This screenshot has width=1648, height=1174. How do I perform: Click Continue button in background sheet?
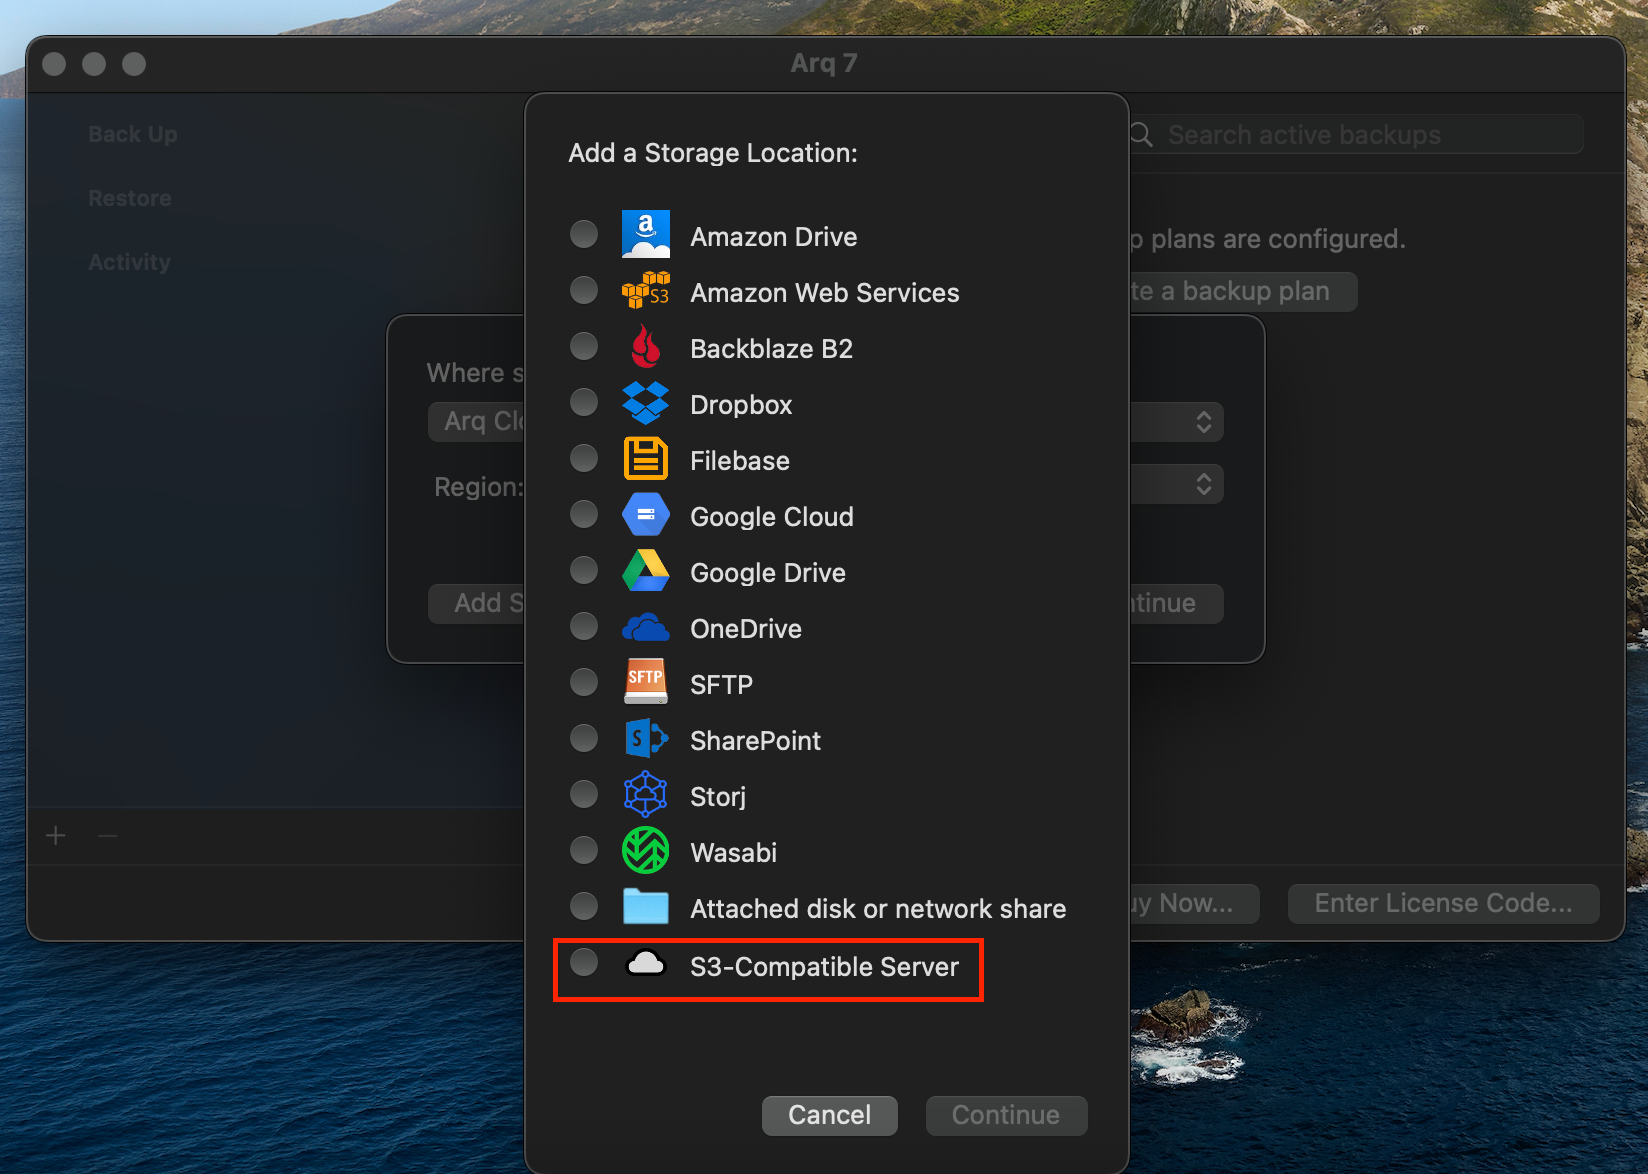1176,603
